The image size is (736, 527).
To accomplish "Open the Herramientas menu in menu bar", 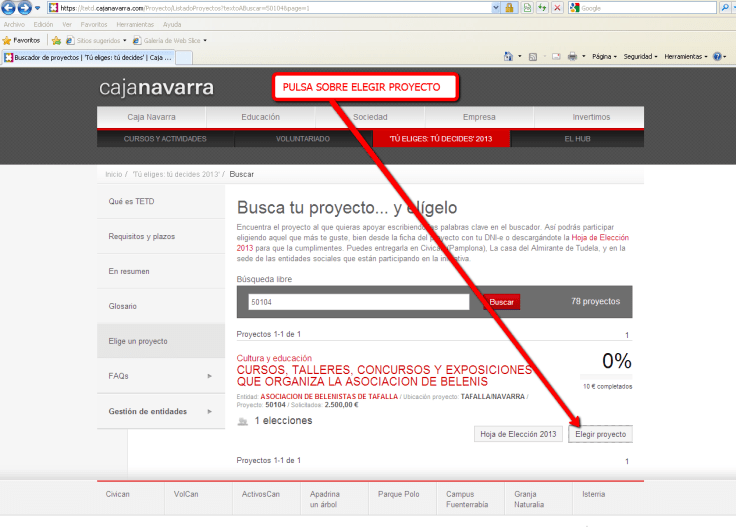I will [x=135, y=24].
